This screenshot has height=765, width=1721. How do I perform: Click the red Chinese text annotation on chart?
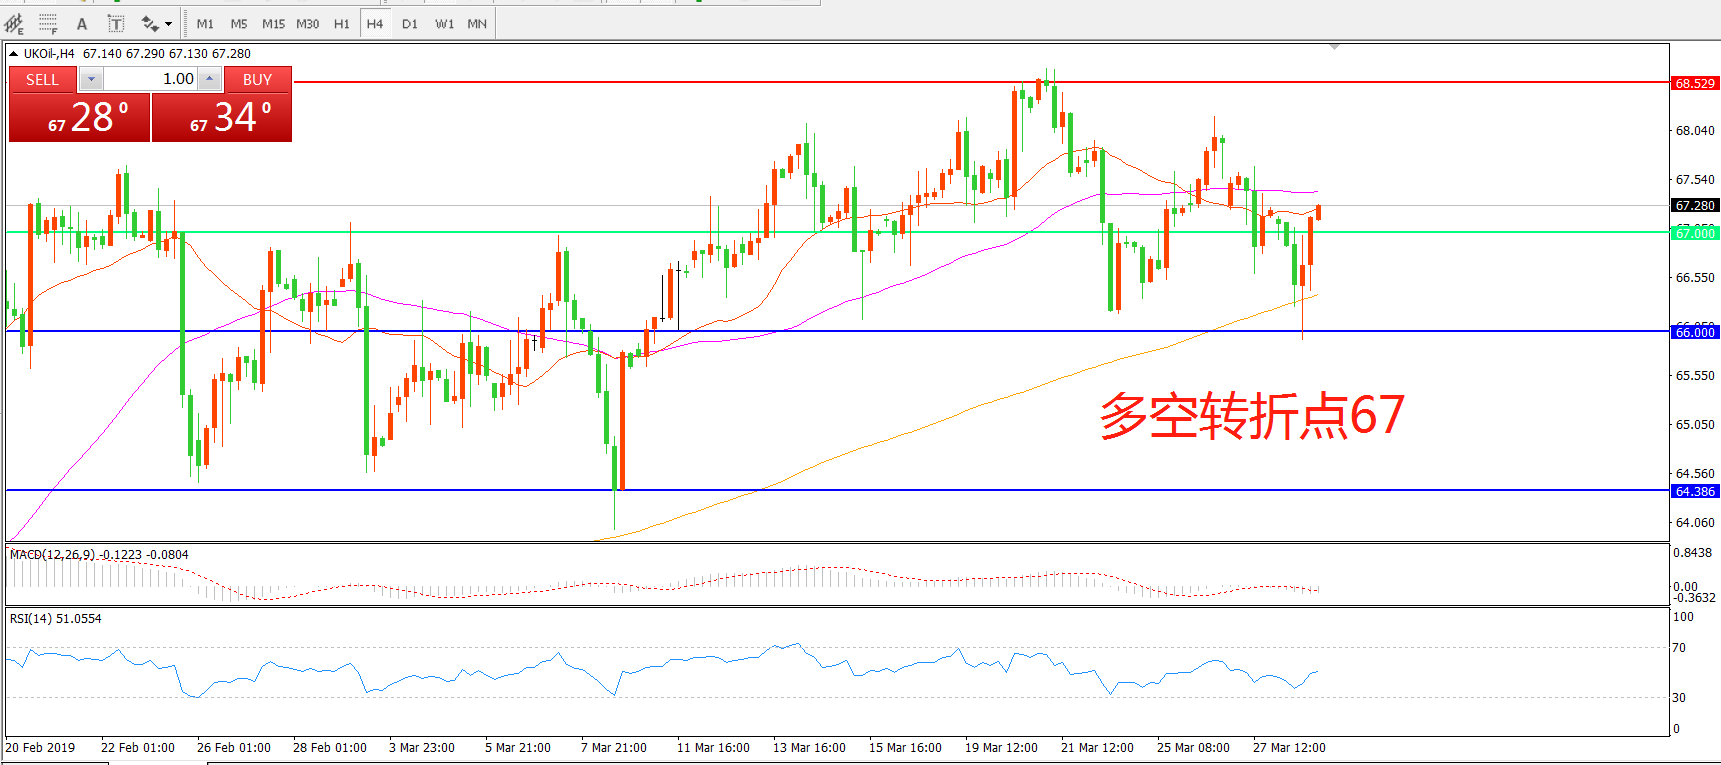click(x=1252, y=415)
